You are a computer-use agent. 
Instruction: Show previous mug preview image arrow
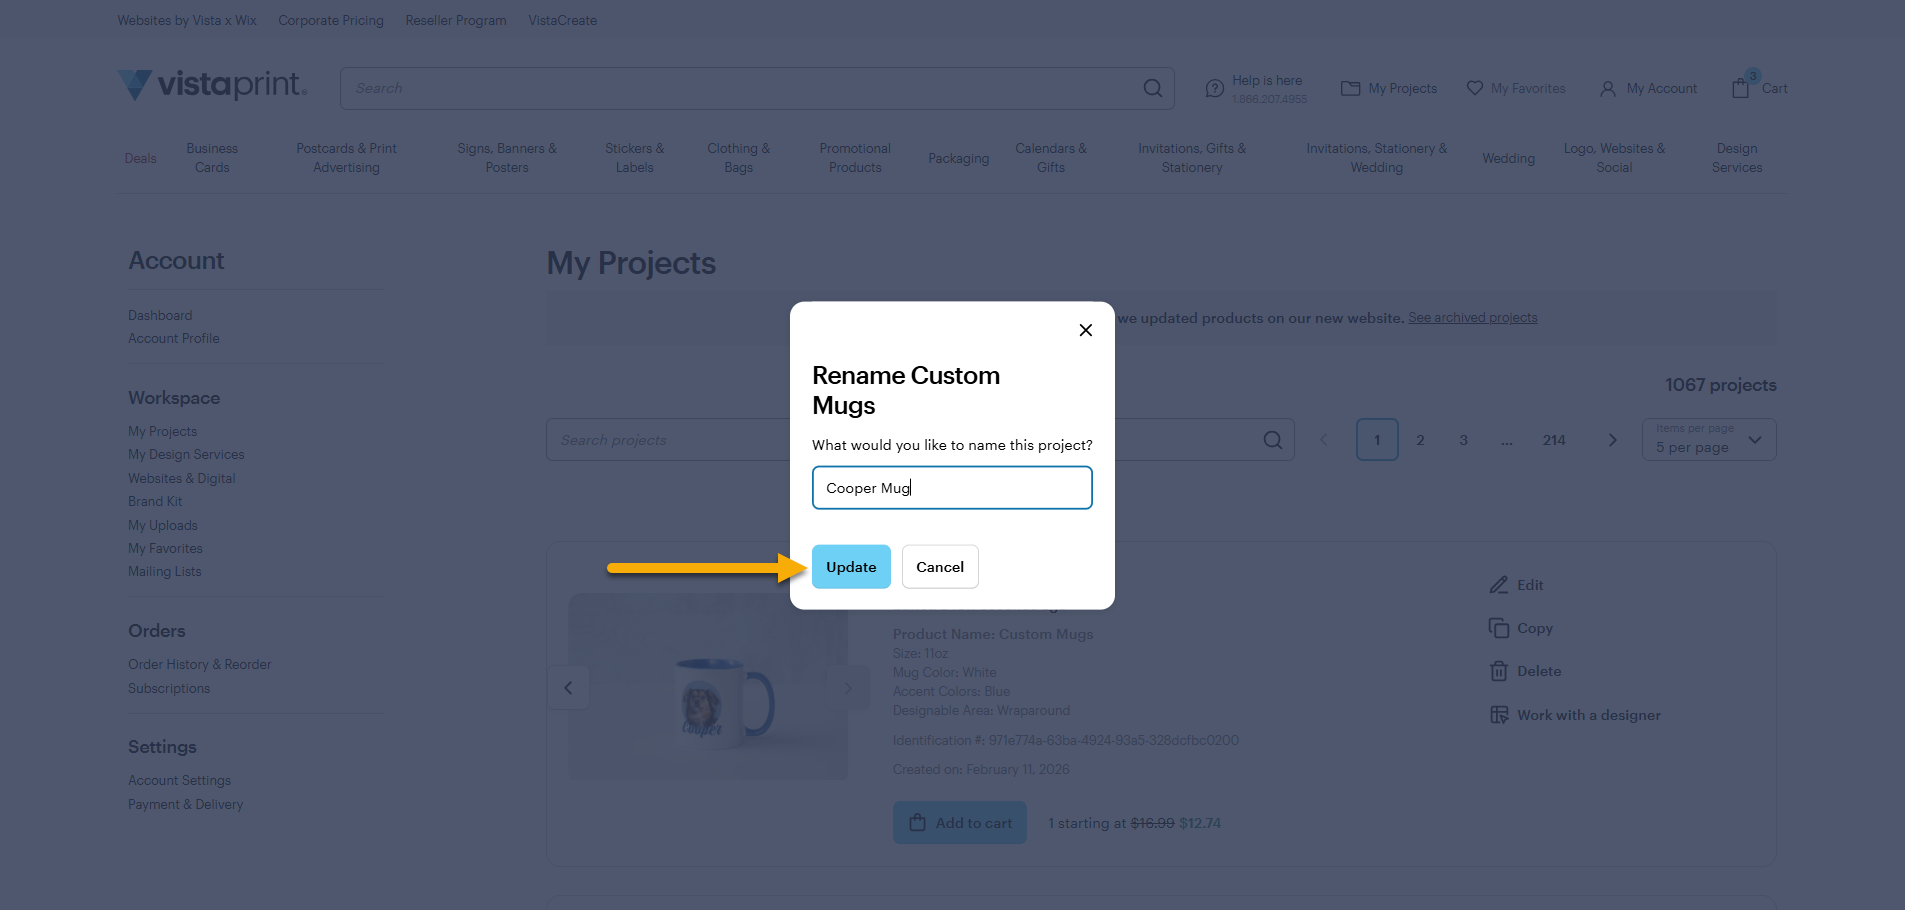pyautogui.click(x=568, y=688)
